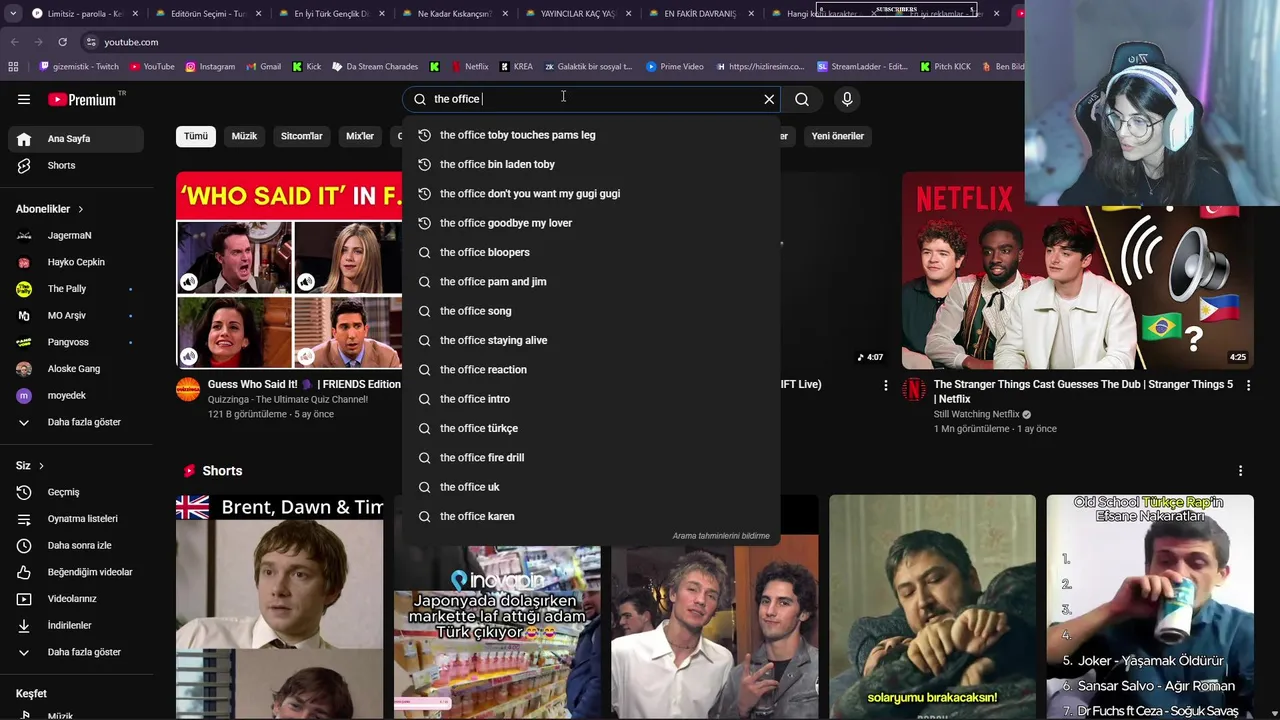Image resolution: width=1280 pixels, height=720 pixels.
Task: Open the browser tab list dropdown
Action: click(x=13, y=14)
